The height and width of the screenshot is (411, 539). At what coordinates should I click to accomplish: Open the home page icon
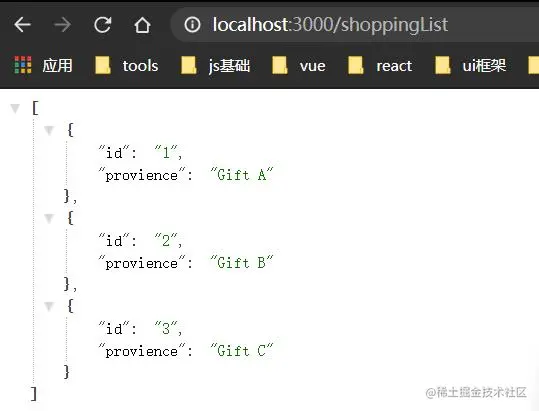pos(142,25)
